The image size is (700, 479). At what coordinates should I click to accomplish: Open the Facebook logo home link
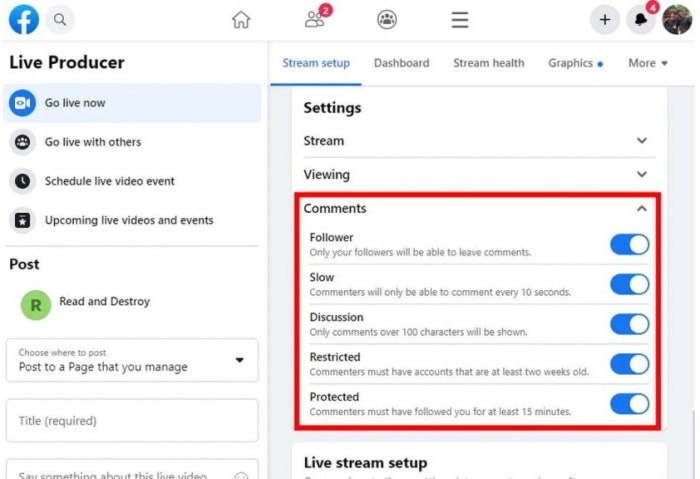pos(24,20)
